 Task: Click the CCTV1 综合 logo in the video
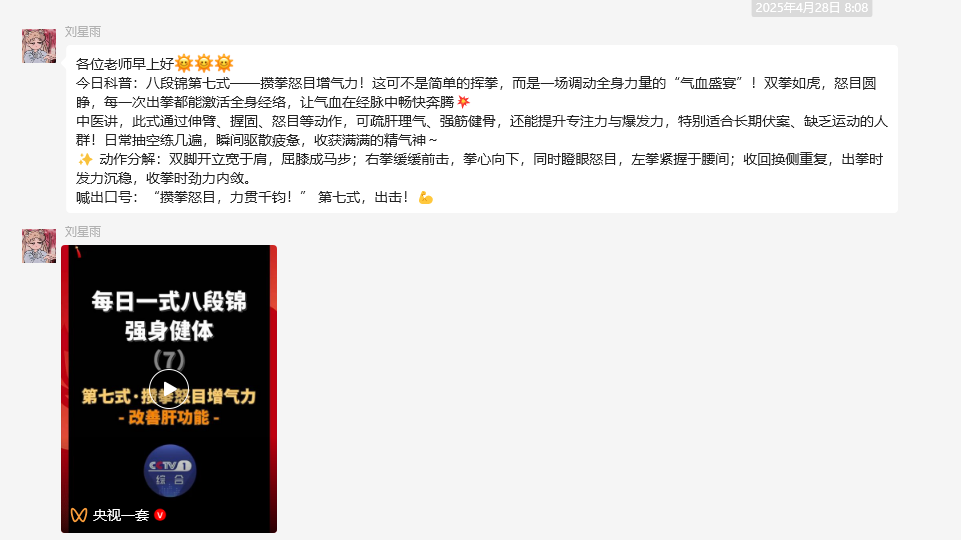[x=170, y=470]
